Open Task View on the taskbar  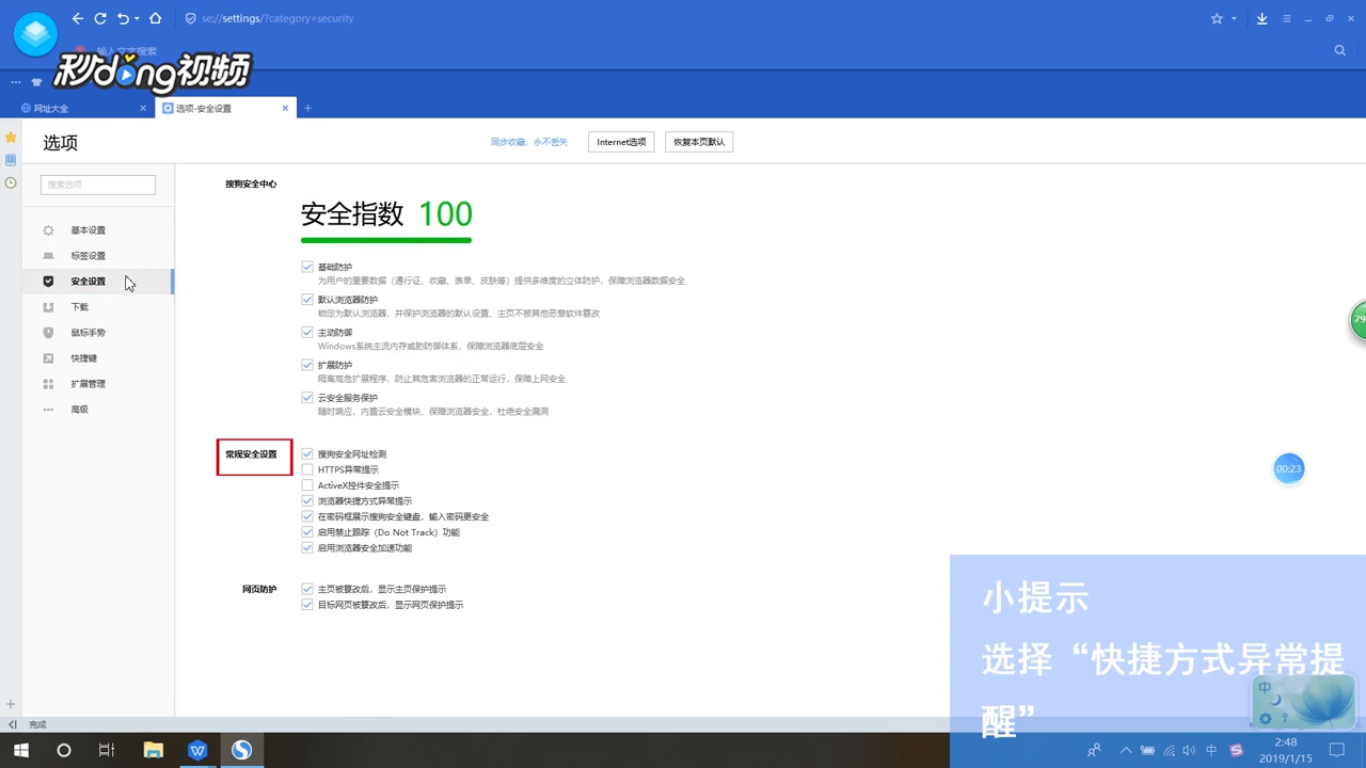107,750
